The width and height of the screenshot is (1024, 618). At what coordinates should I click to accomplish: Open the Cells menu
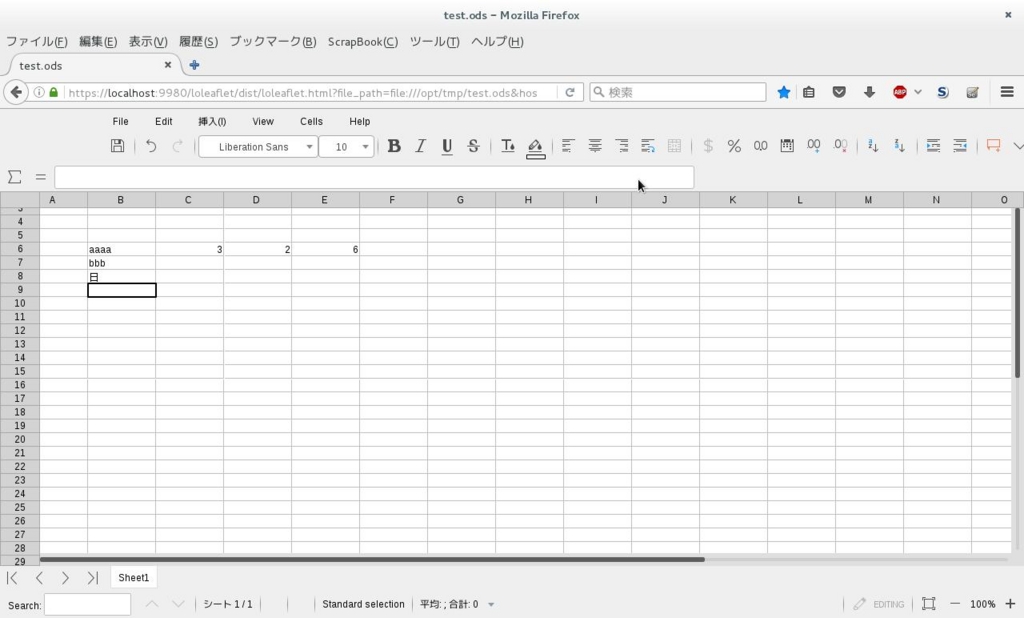click(311, 122)
